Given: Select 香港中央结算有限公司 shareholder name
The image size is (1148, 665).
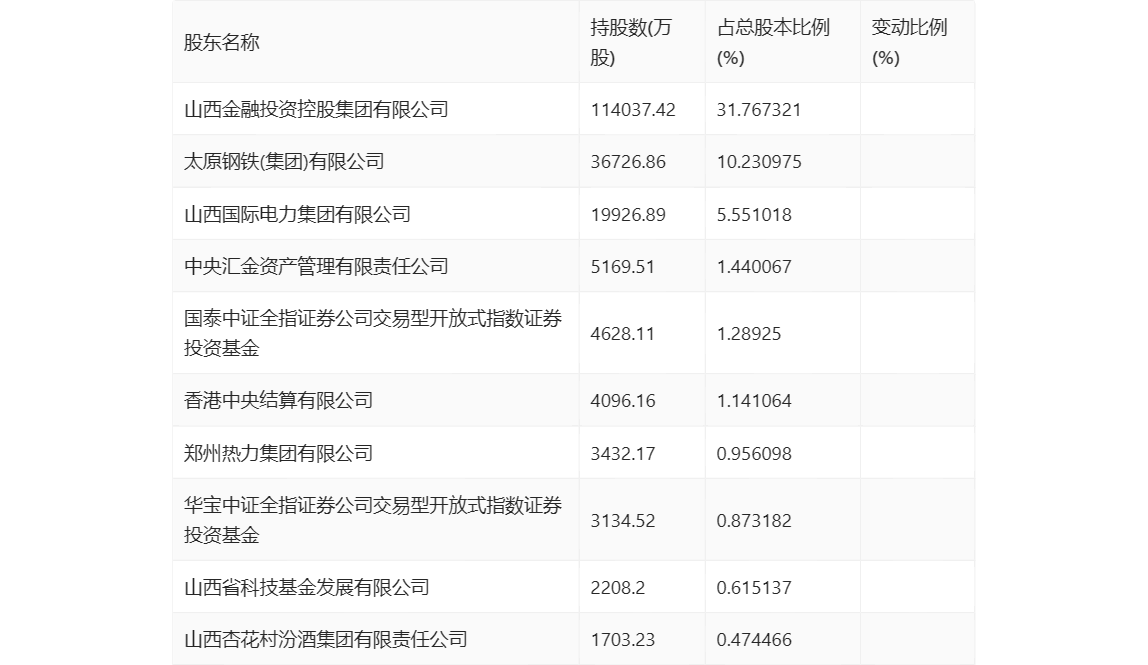Looking at the screenshot, I should click(x=278, y=401).
